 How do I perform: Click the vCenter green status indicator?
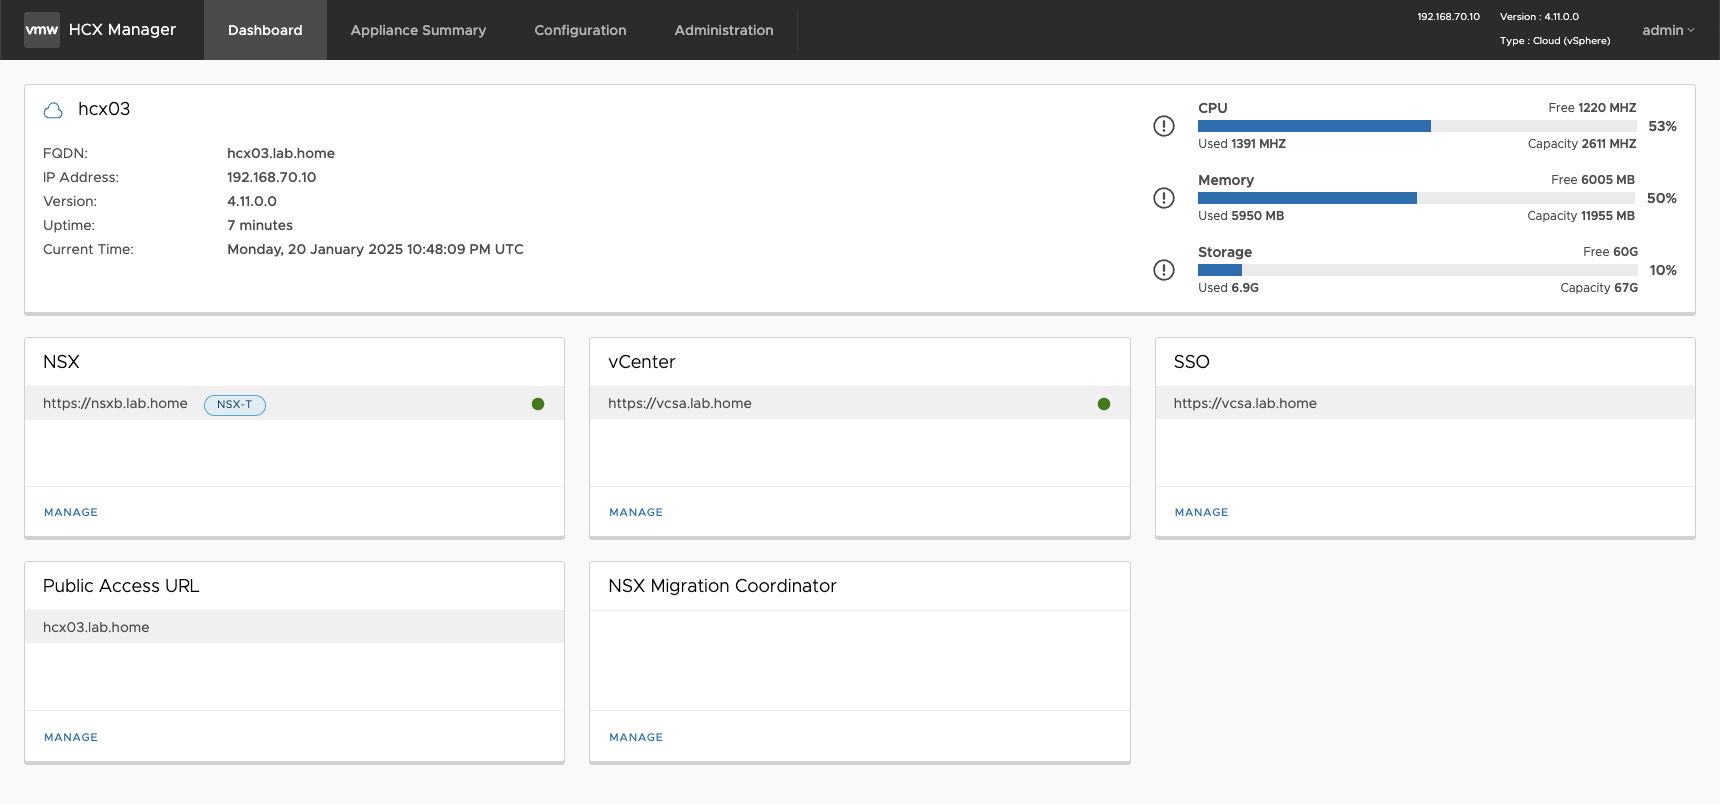pos(1104,404)
